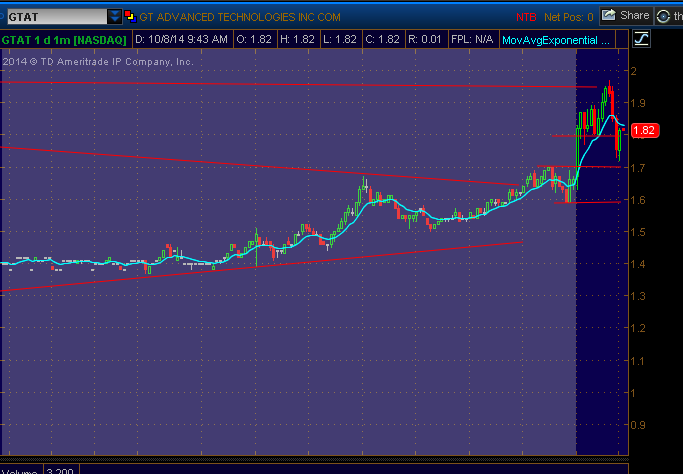This screenshot has height=474, width=683.
Task: Open the symbol selector dropdown arrow
Action: coord(115,17)
